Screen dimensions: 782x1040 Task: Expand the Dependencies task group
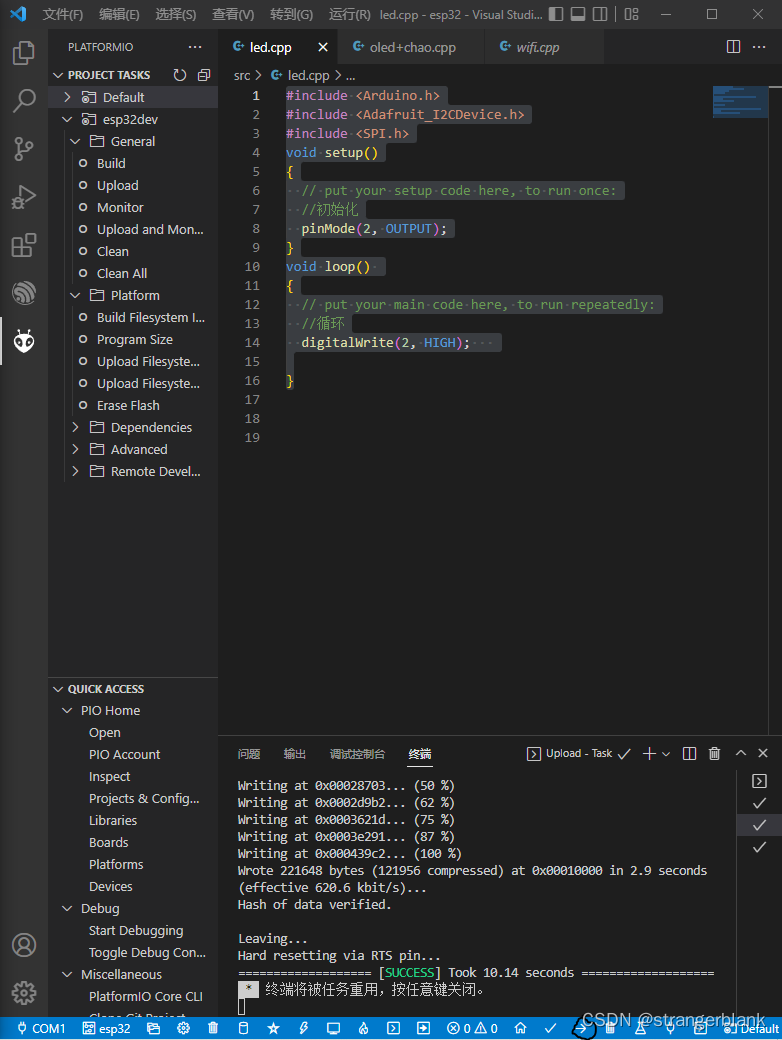[143, 427]
